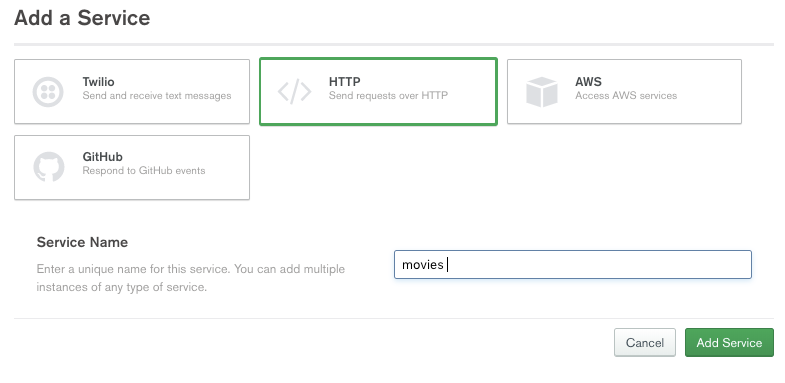Click "Send requests over HTTP" description
This screenshot has height=383, width=785.
click(388, 95)
